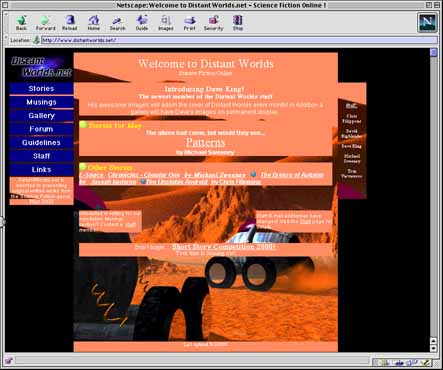Reload the page with the Reload icon

pyautogui.click(x=69, y=23)
